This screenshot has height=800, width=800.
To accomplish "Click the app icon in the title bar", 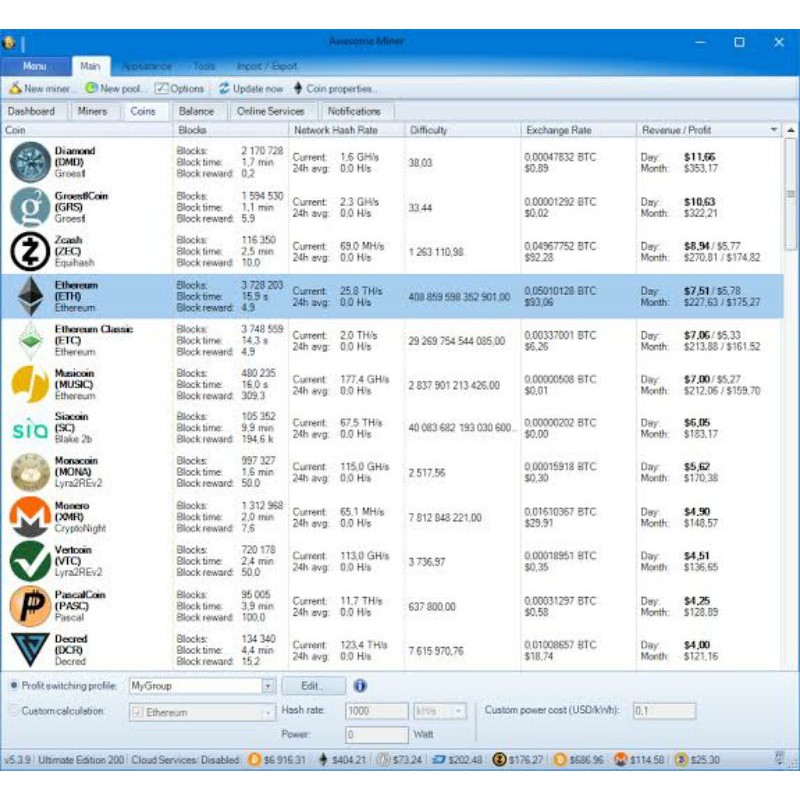I will [9, 42].
